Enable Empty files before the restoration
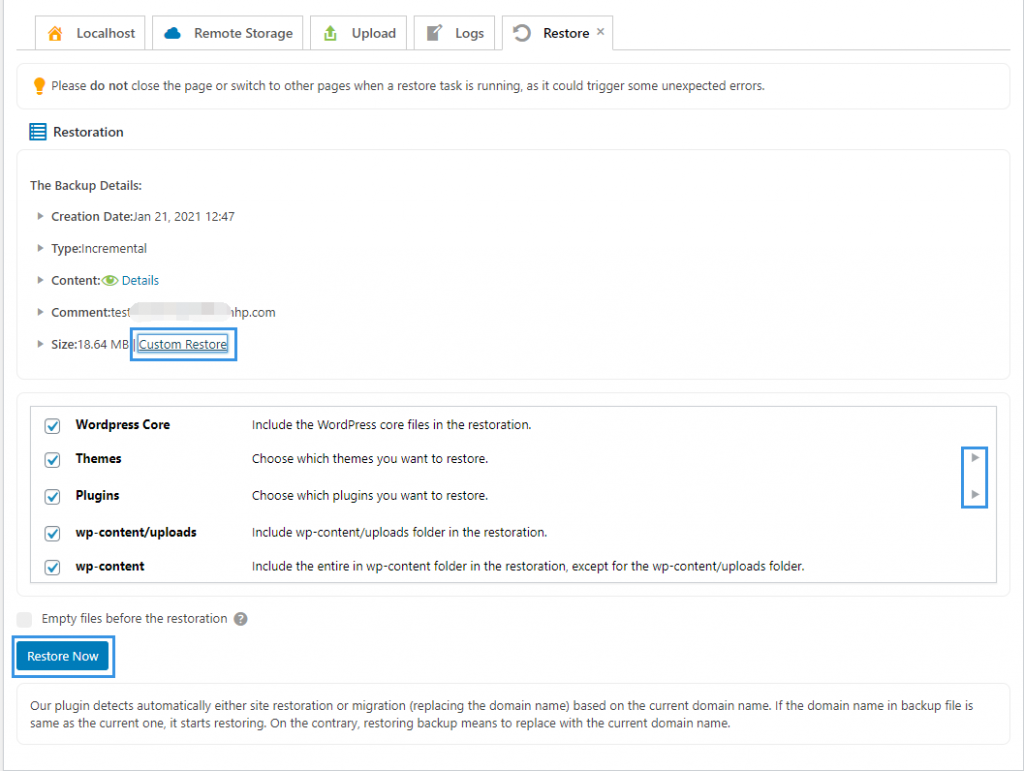This screenshot has width=1024, height=771. 24,619
